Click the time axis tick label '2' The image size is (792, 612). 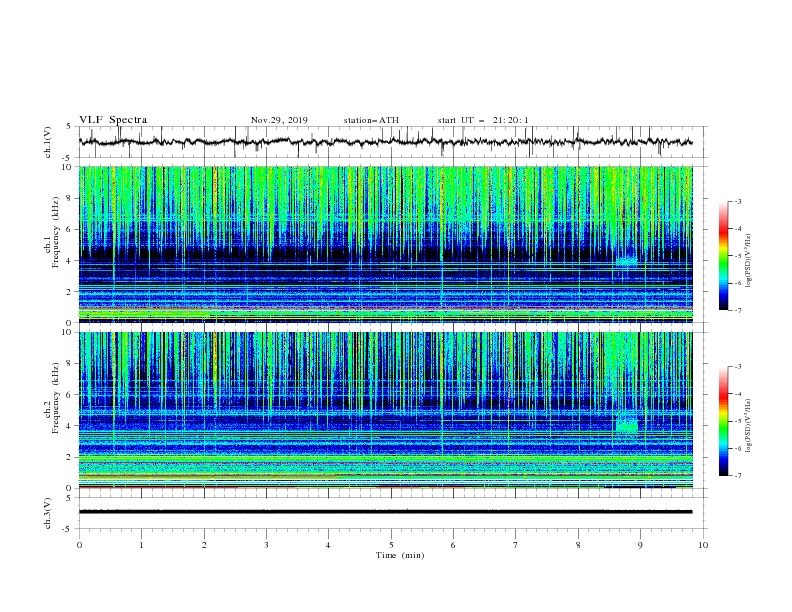click(204, 545)
